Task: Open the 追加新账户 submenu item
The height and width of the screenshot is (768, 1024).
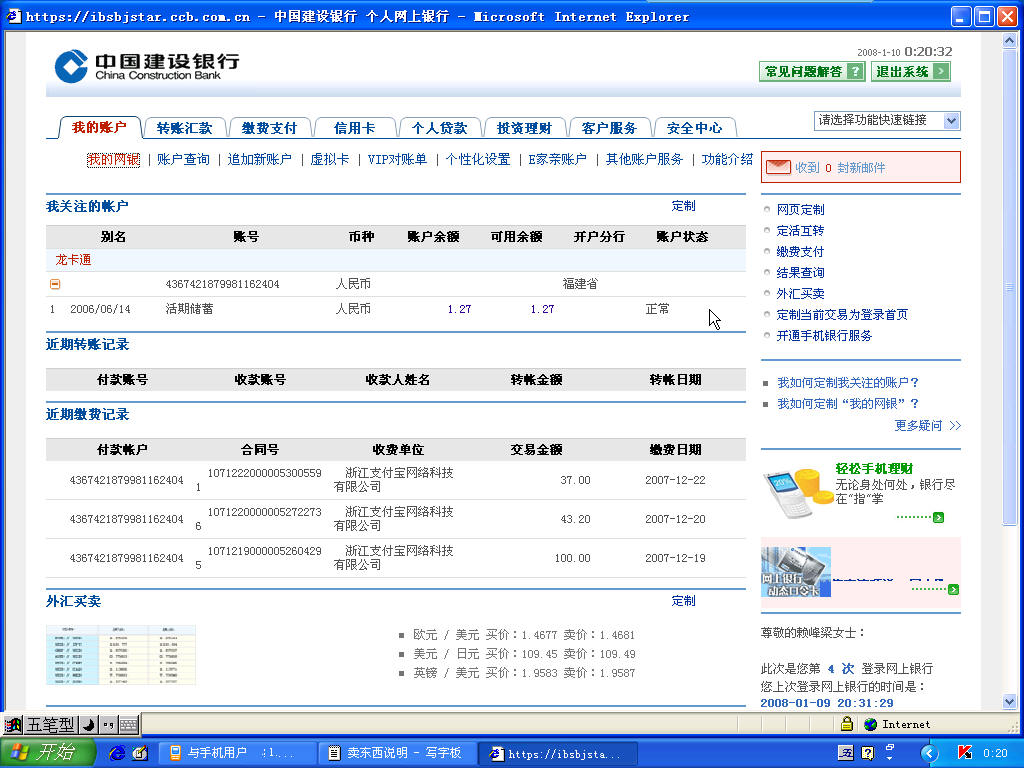Action: click(x=259, y=159)
